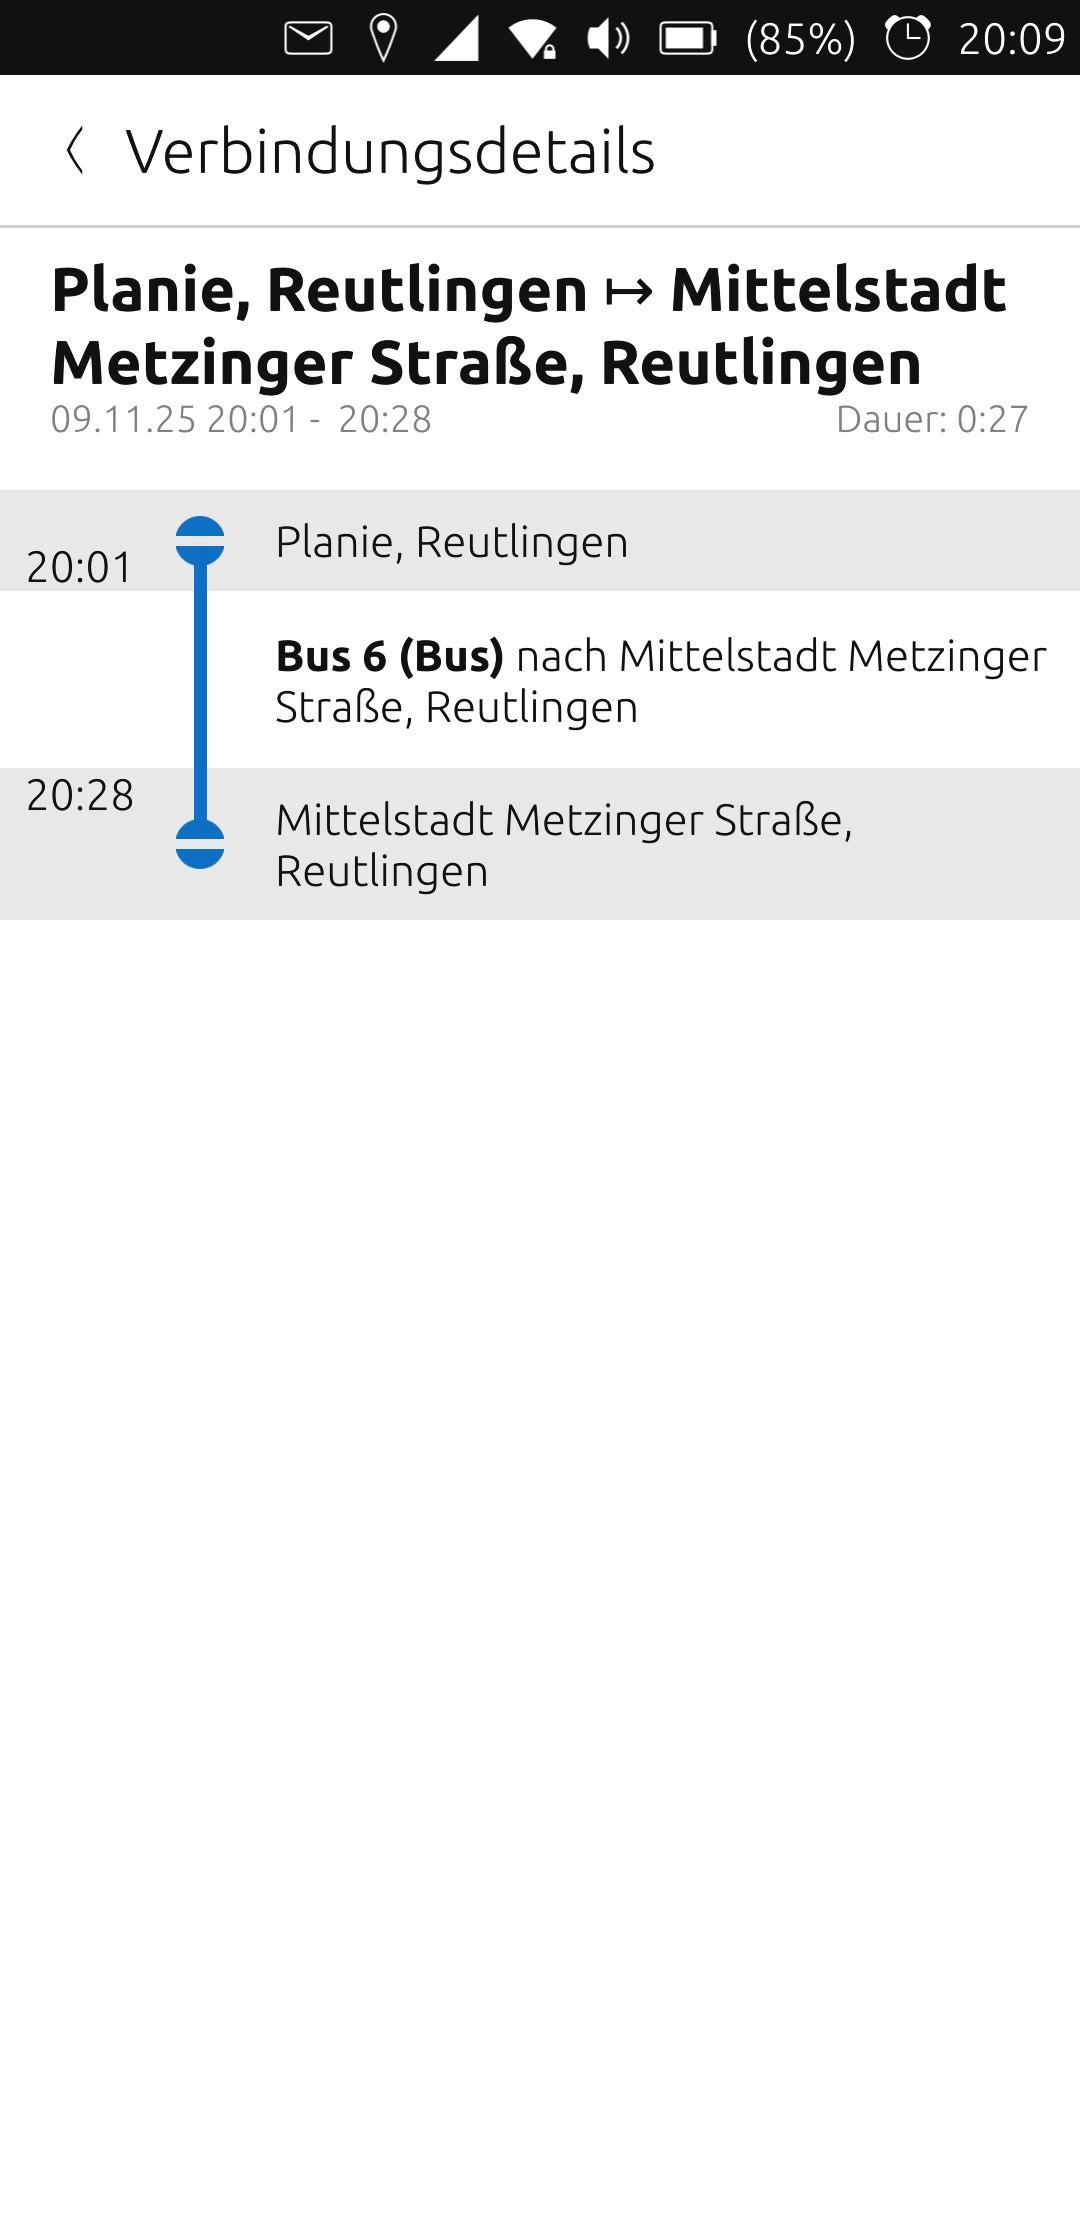This screenshot has height=2220, width=1080.
Task: Tap the bold route heading text
Action: [x=530, y=326]
